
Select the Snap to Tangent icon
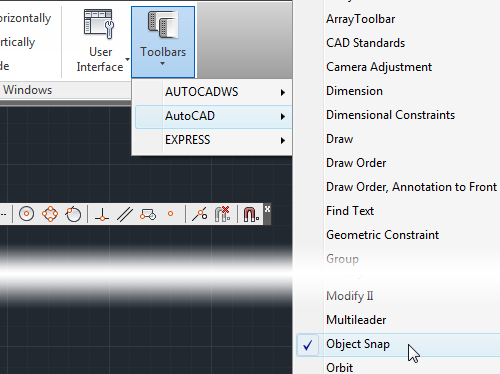coord(73,214)
